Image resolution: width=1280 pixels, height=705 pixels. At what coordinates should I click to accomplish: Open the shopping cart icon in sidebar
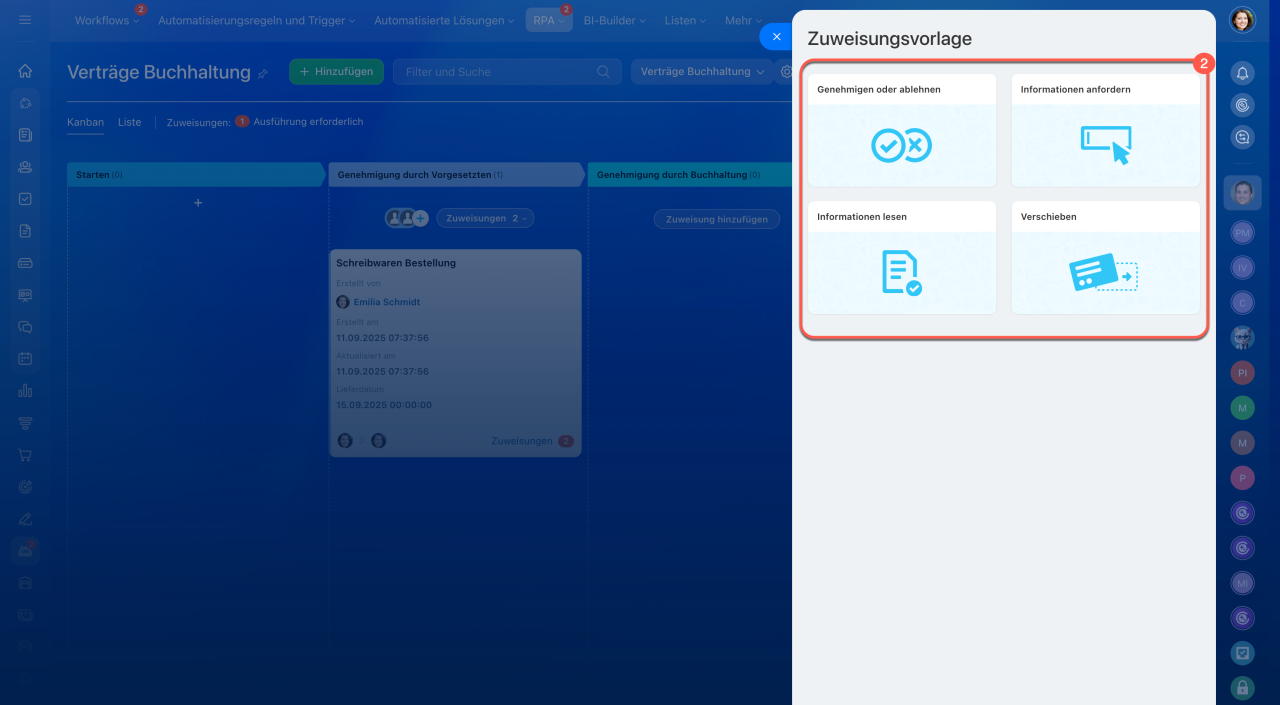25,455
